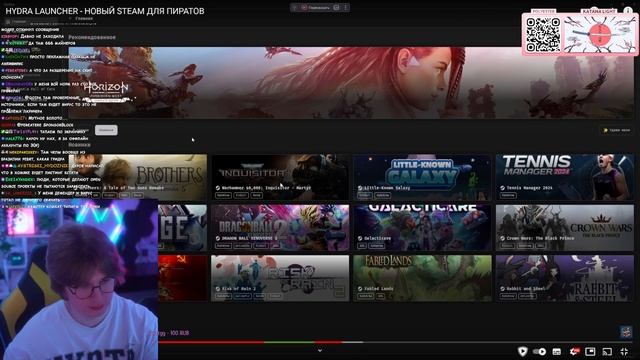Screen dimensions: 640x360
Task: Seek on the video progress bar
Action: 320,342
